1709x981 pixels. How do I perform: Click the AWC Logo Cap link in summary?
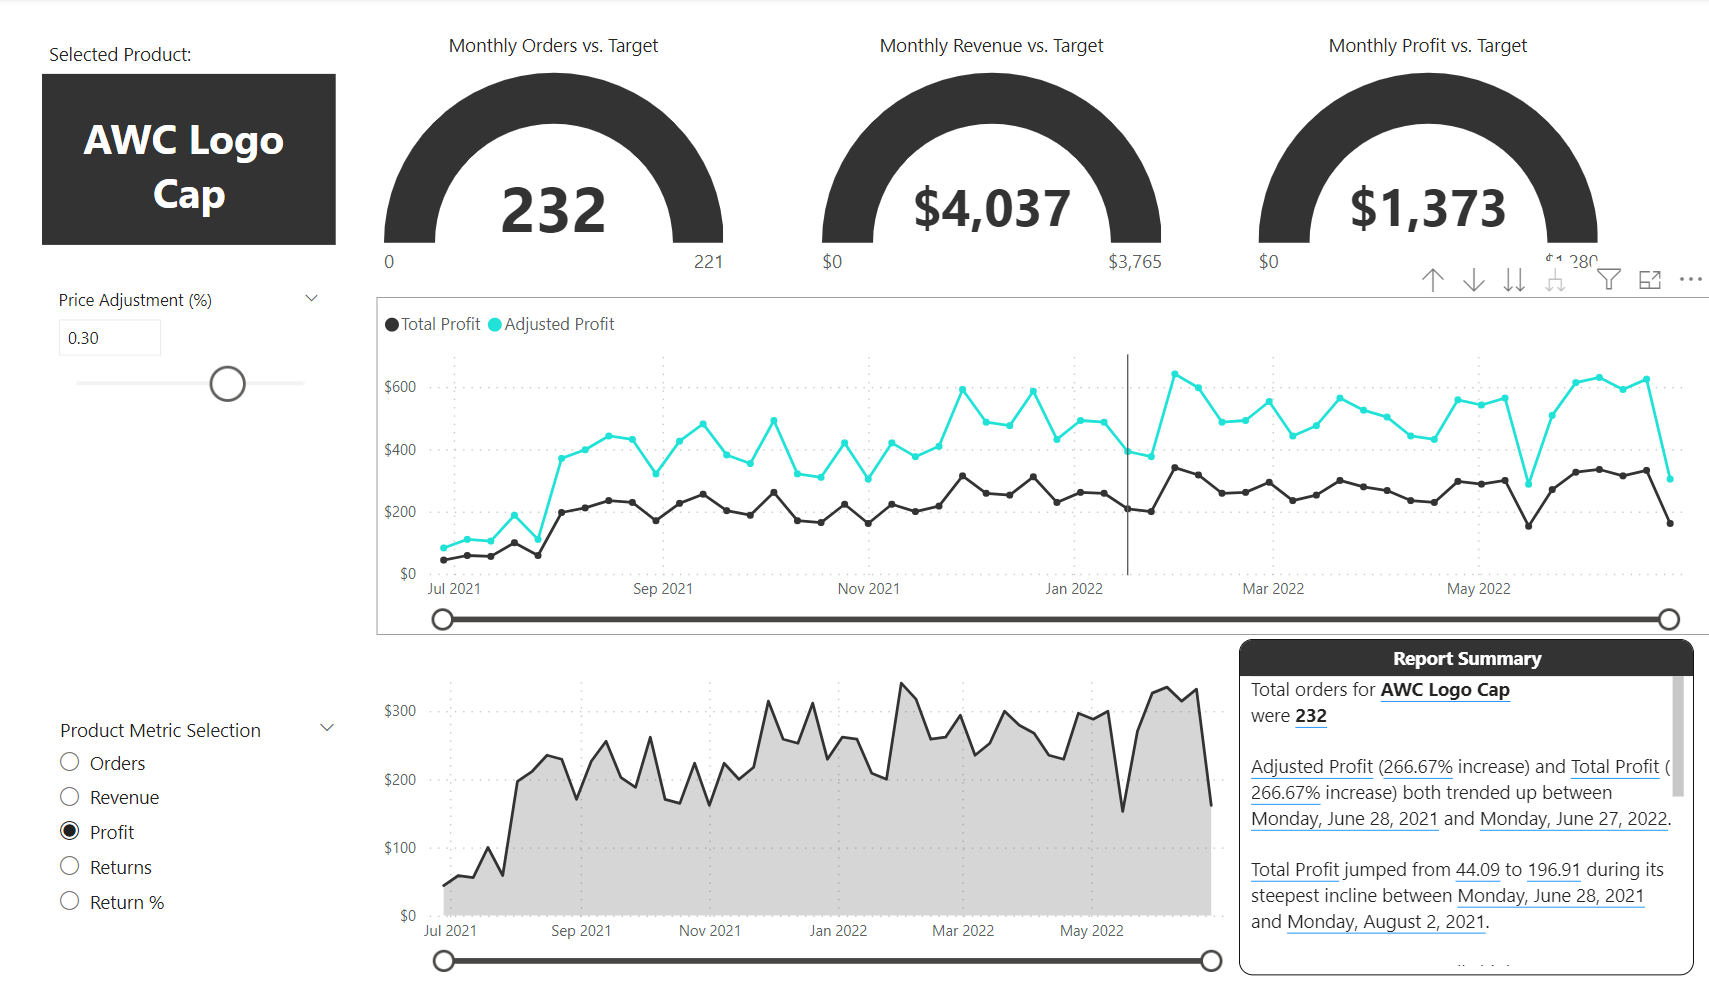point(1445,690)
